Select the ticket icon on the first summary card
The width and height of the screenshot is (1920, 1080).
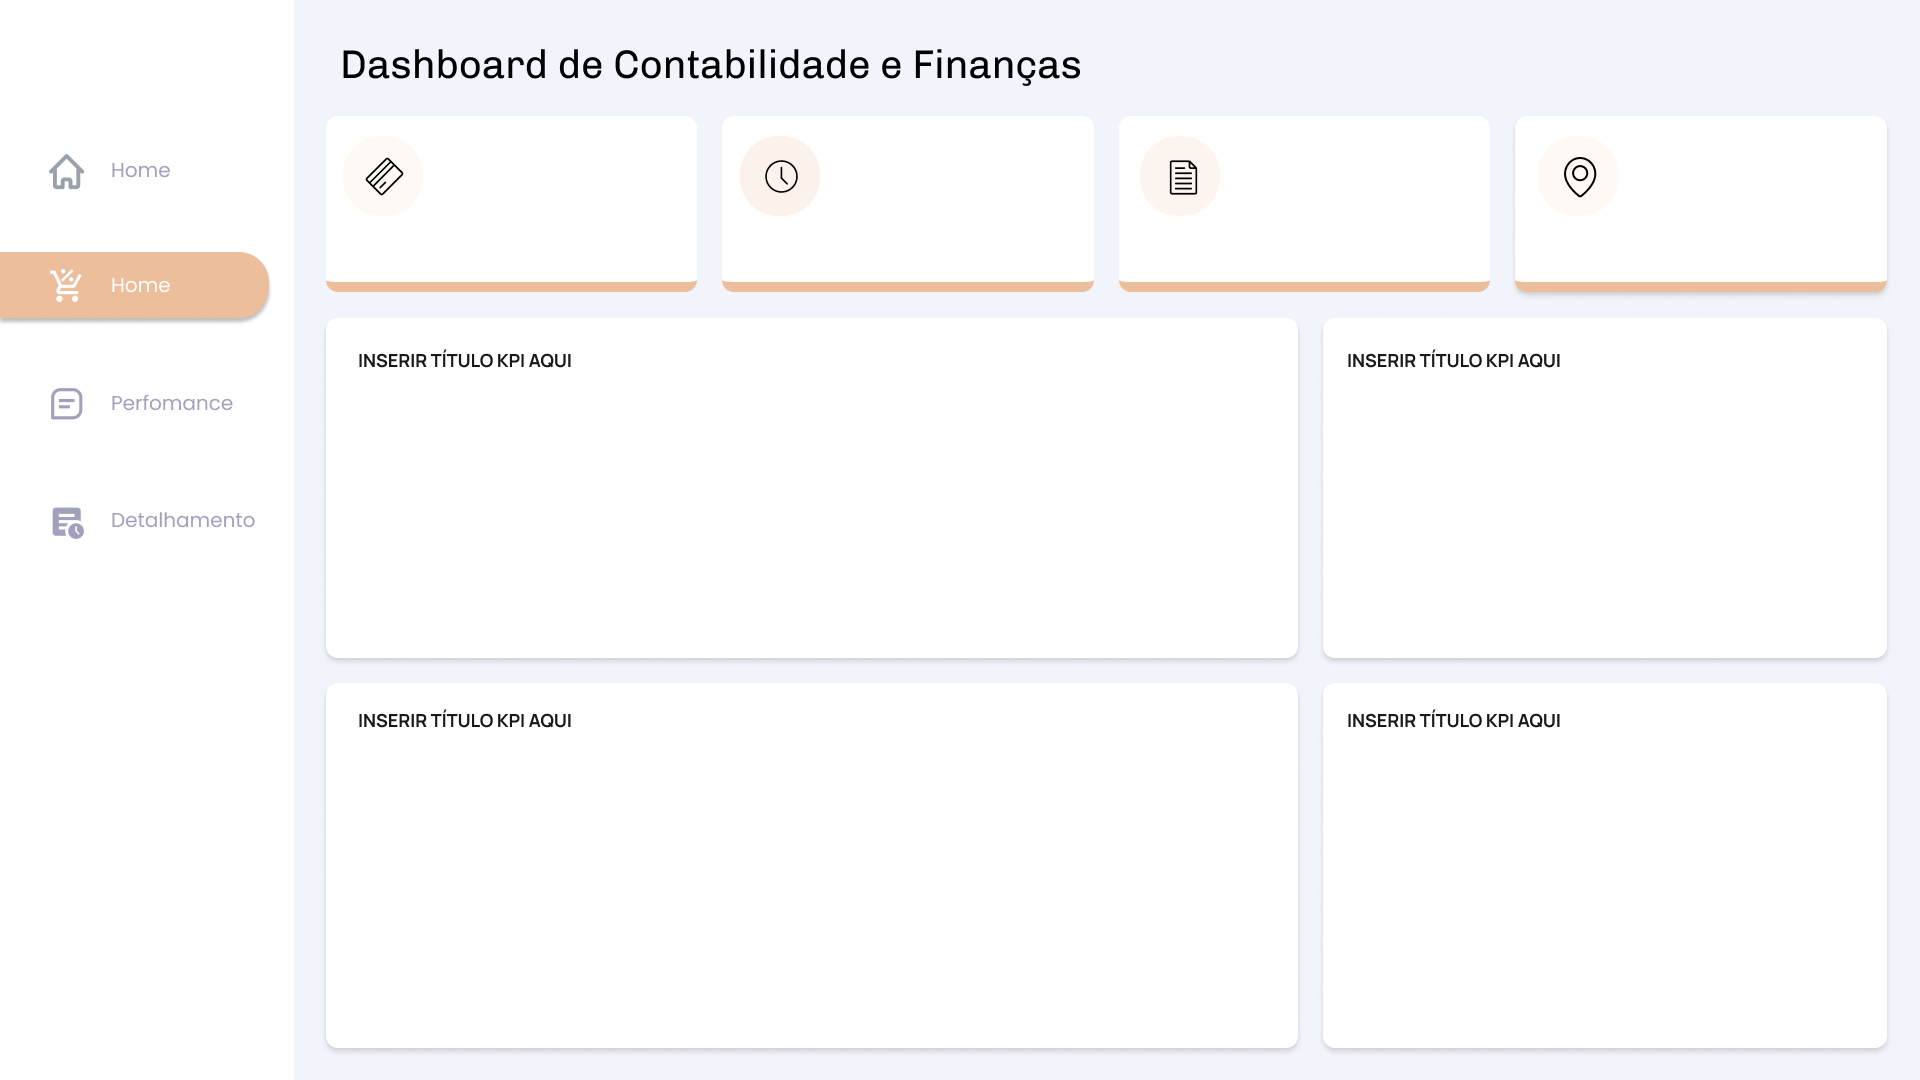[383, 176]
